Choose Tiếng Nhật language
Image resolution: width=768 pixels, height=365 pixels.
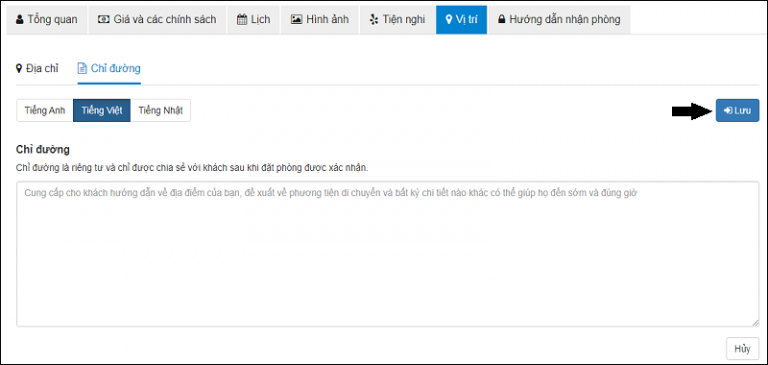(x=160, y=111)
